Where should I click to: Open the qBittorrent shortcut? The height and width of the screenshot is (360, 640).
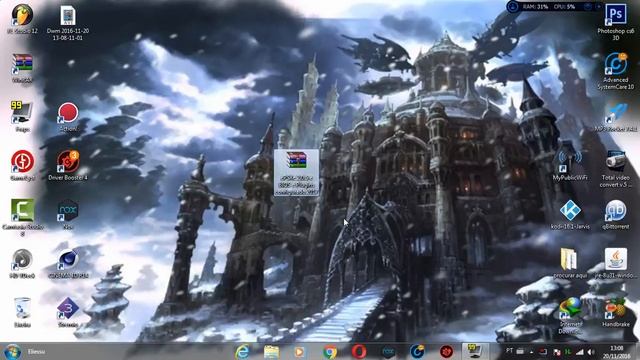tap(616, 214)
